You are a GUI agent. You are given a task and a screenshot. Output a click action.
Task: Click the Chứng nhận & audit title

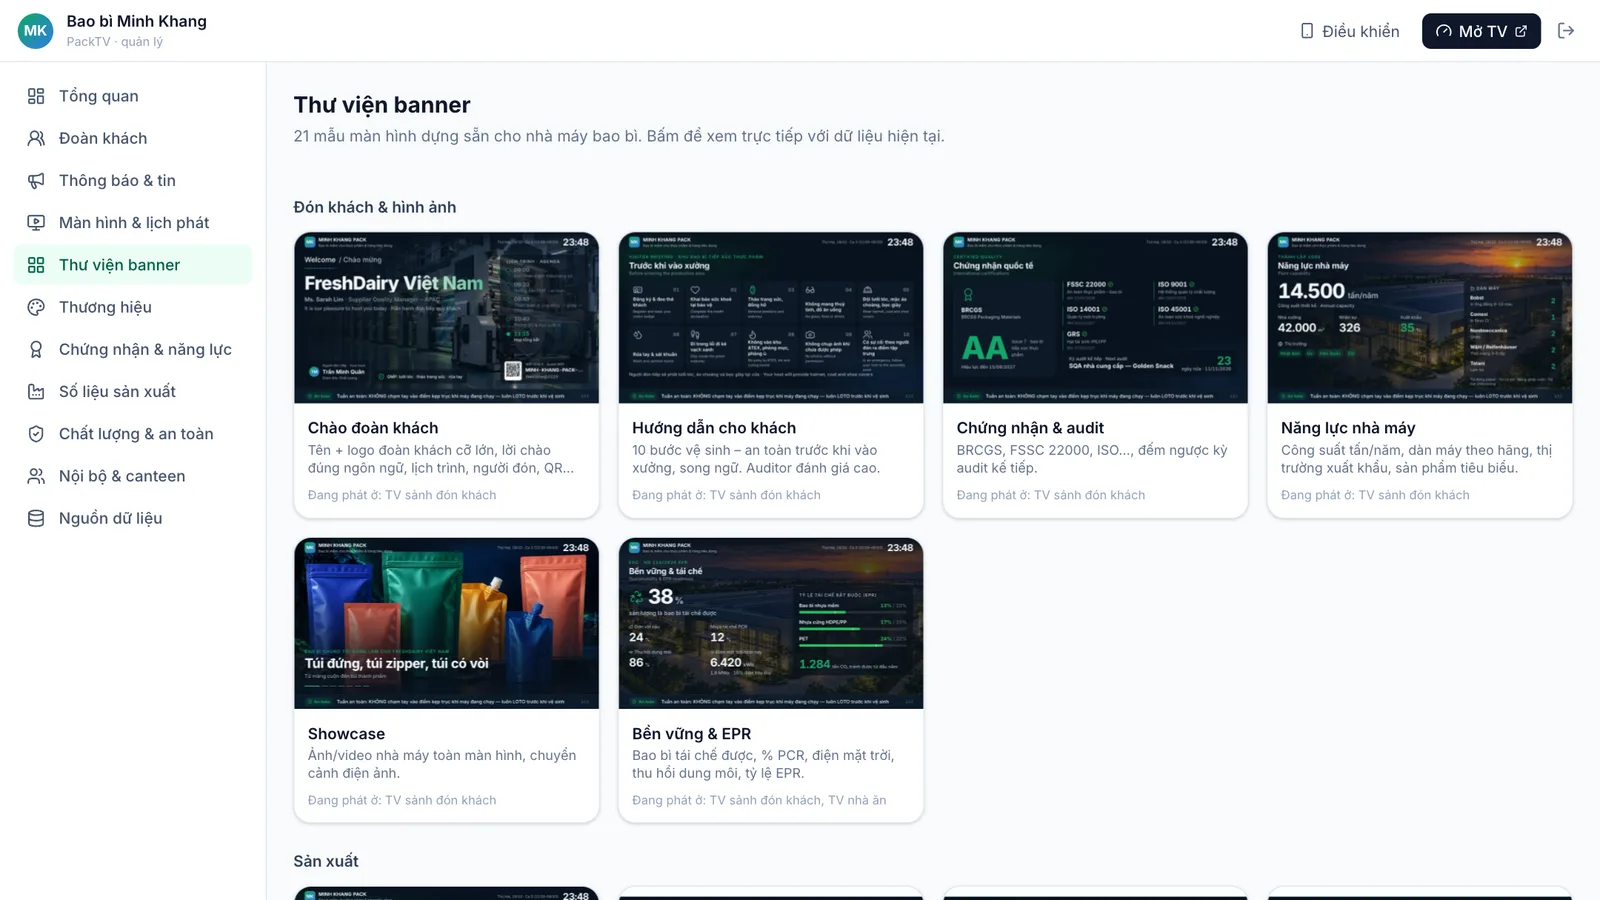pos(1030,428)
